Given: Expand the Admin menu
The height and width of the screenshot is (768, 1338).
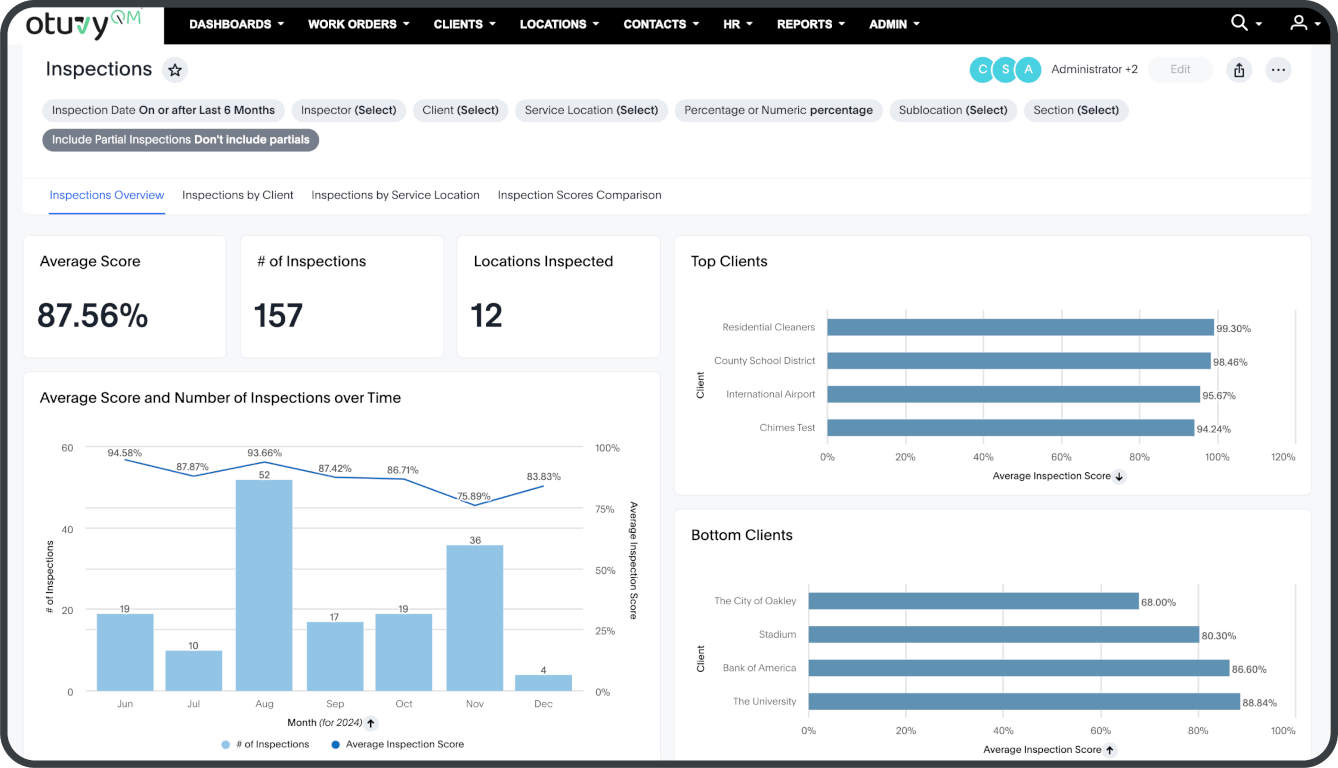Looking at the screenshot, I should point(893,24).
